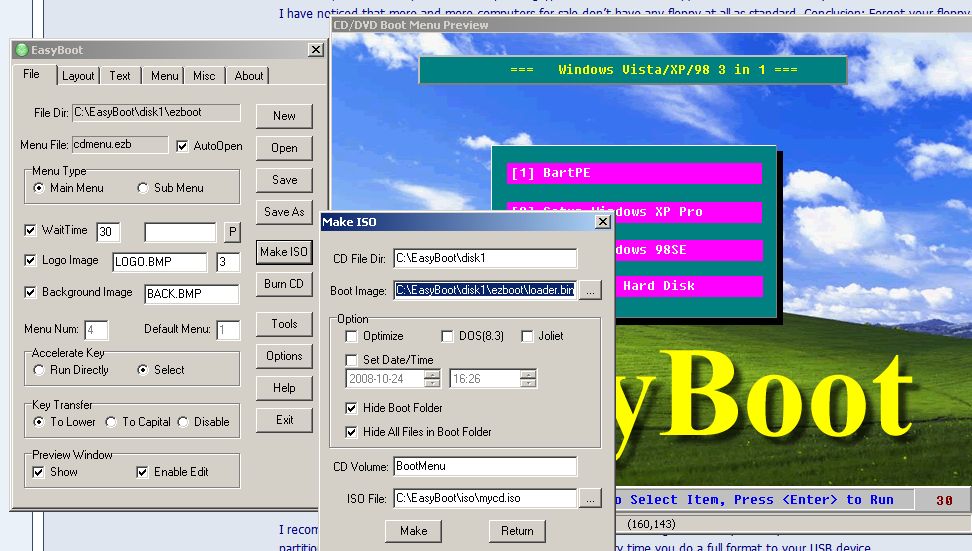Enable the DOS(8.3) checkbox
The image size is (972, 551).
447,337
